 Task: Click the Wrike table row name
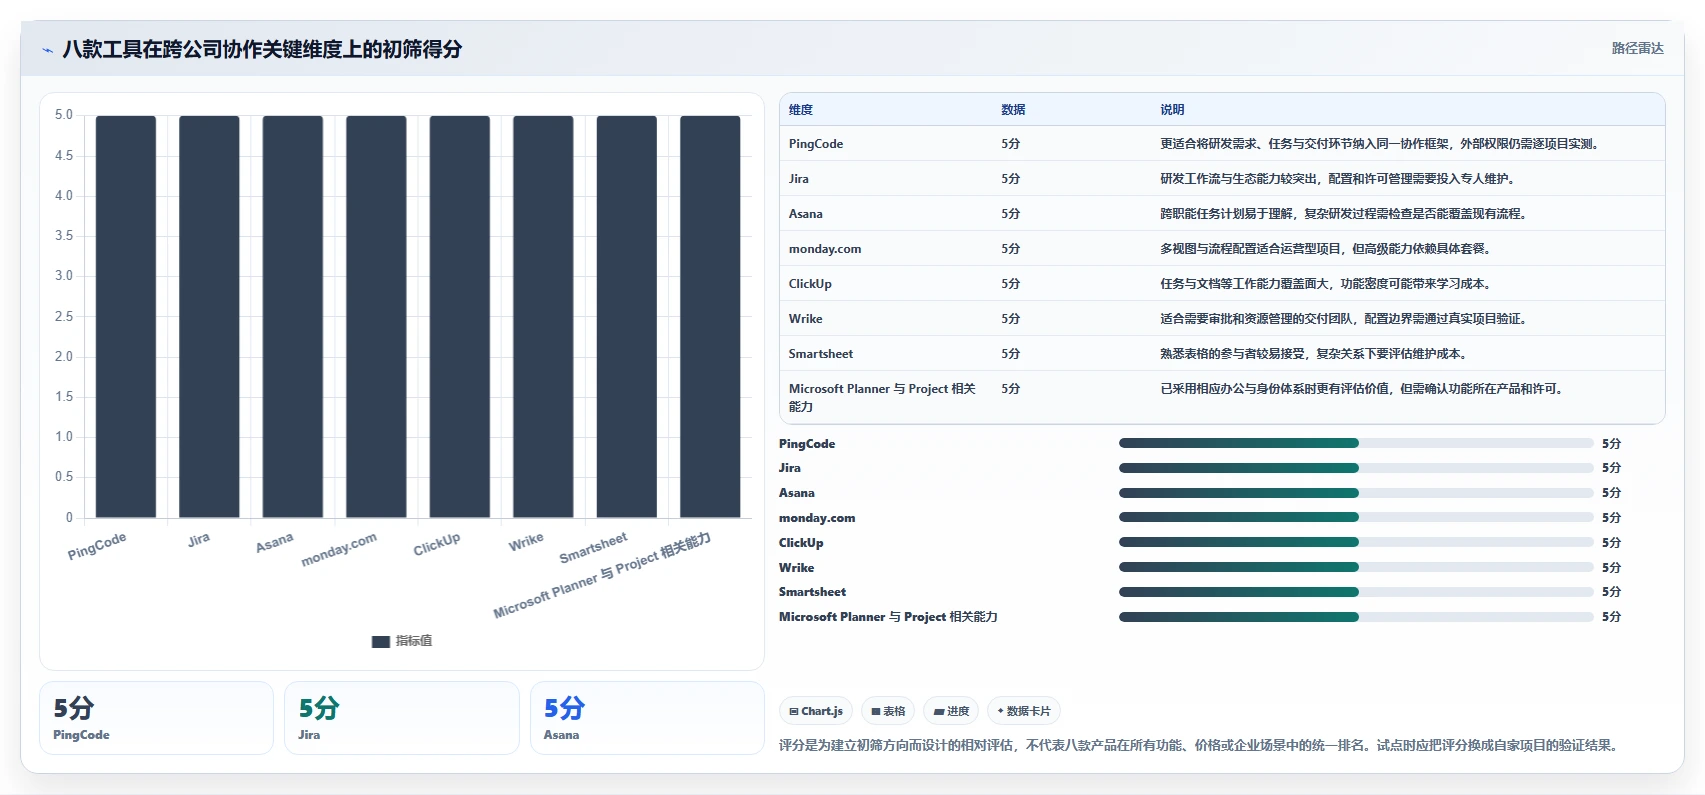click(x=806, y=319)
